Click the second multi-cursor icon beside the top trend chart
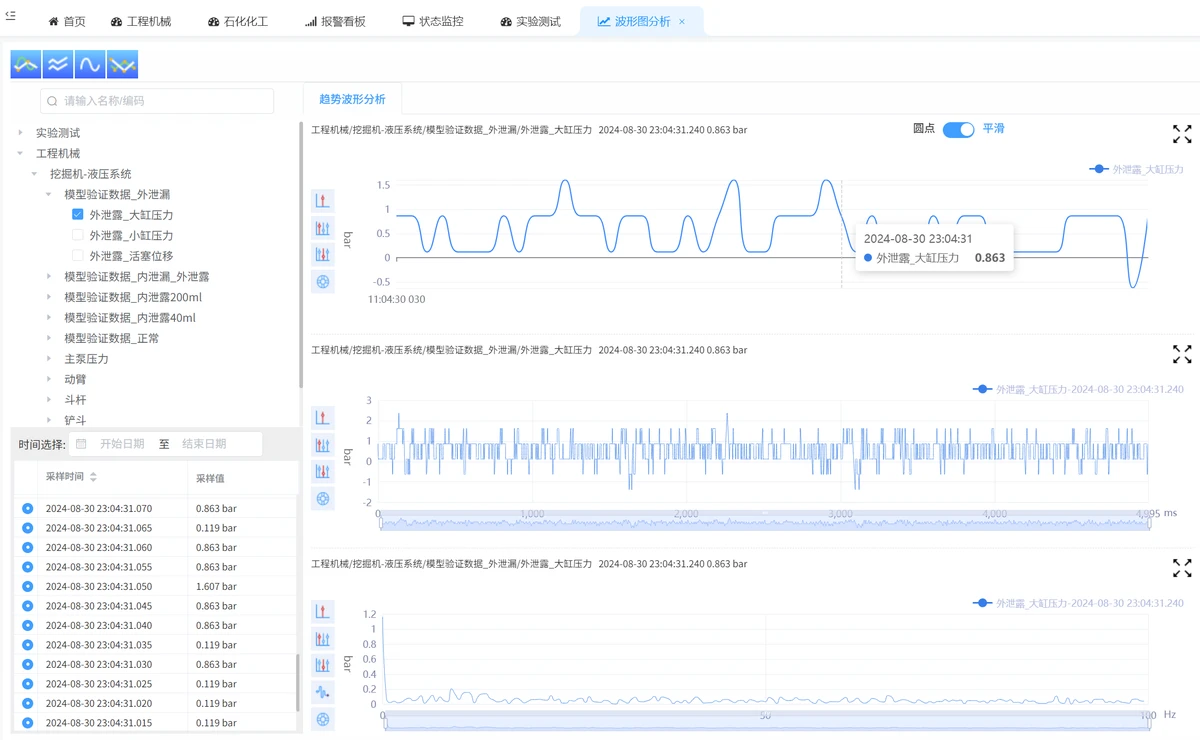The width and height of the screenshot is (1200, 740). tap(322, 228)
